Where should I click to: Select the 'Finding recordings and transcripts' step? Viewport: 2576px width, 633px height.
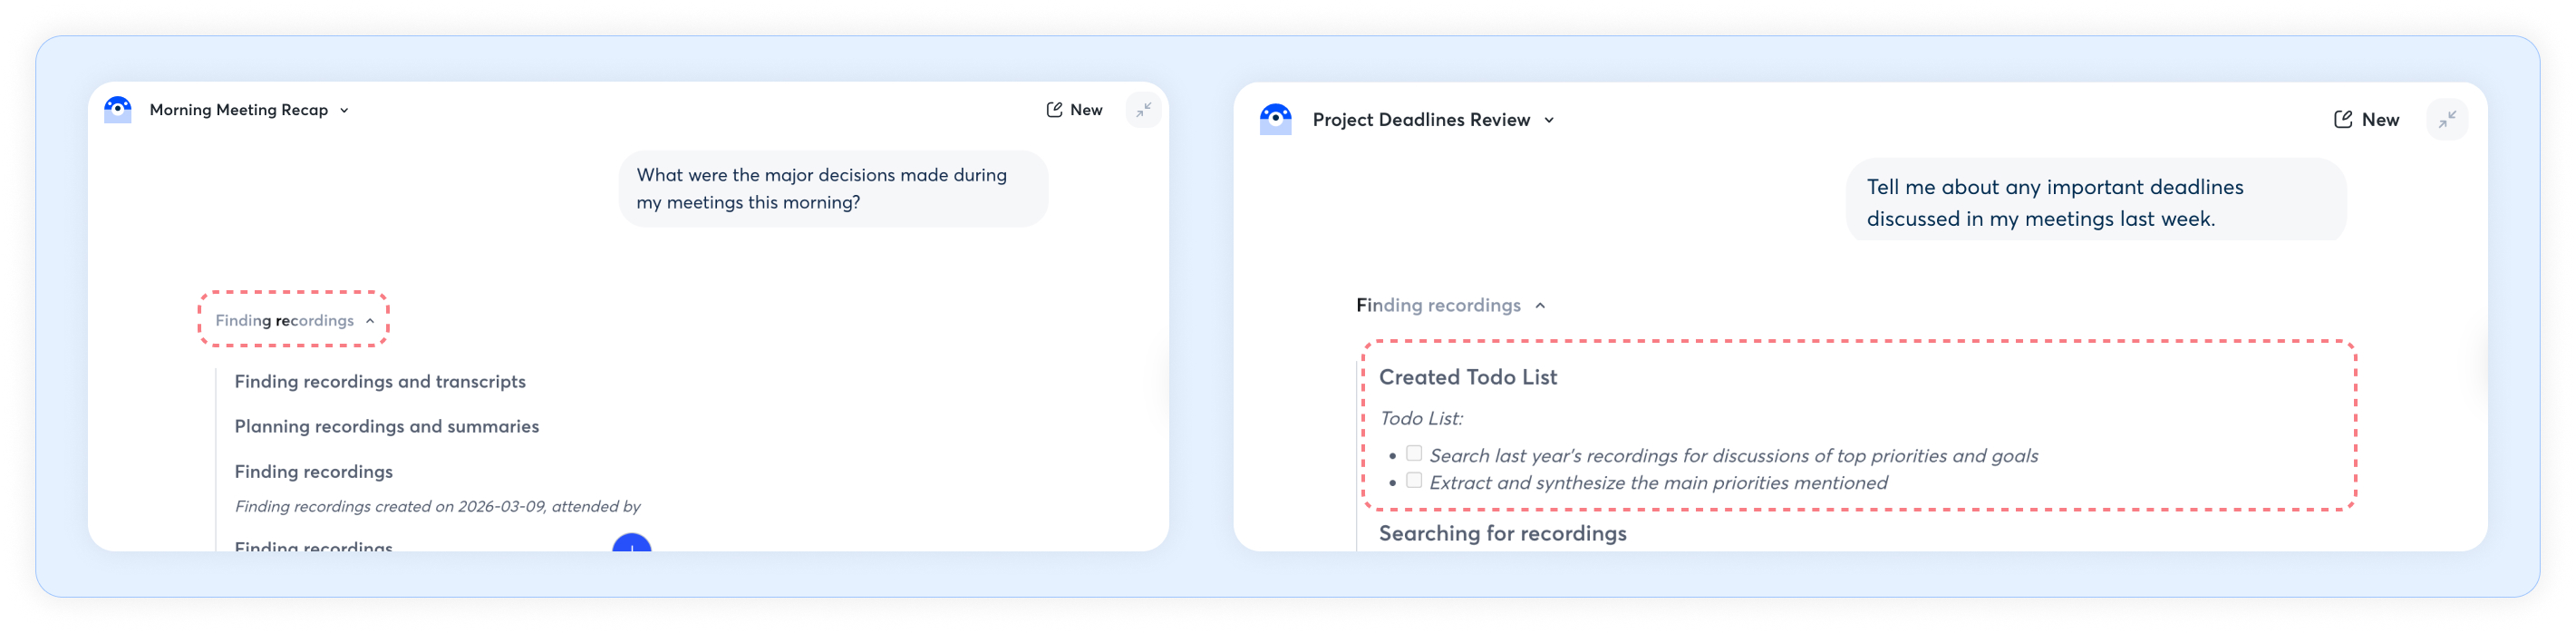(380, 382)
